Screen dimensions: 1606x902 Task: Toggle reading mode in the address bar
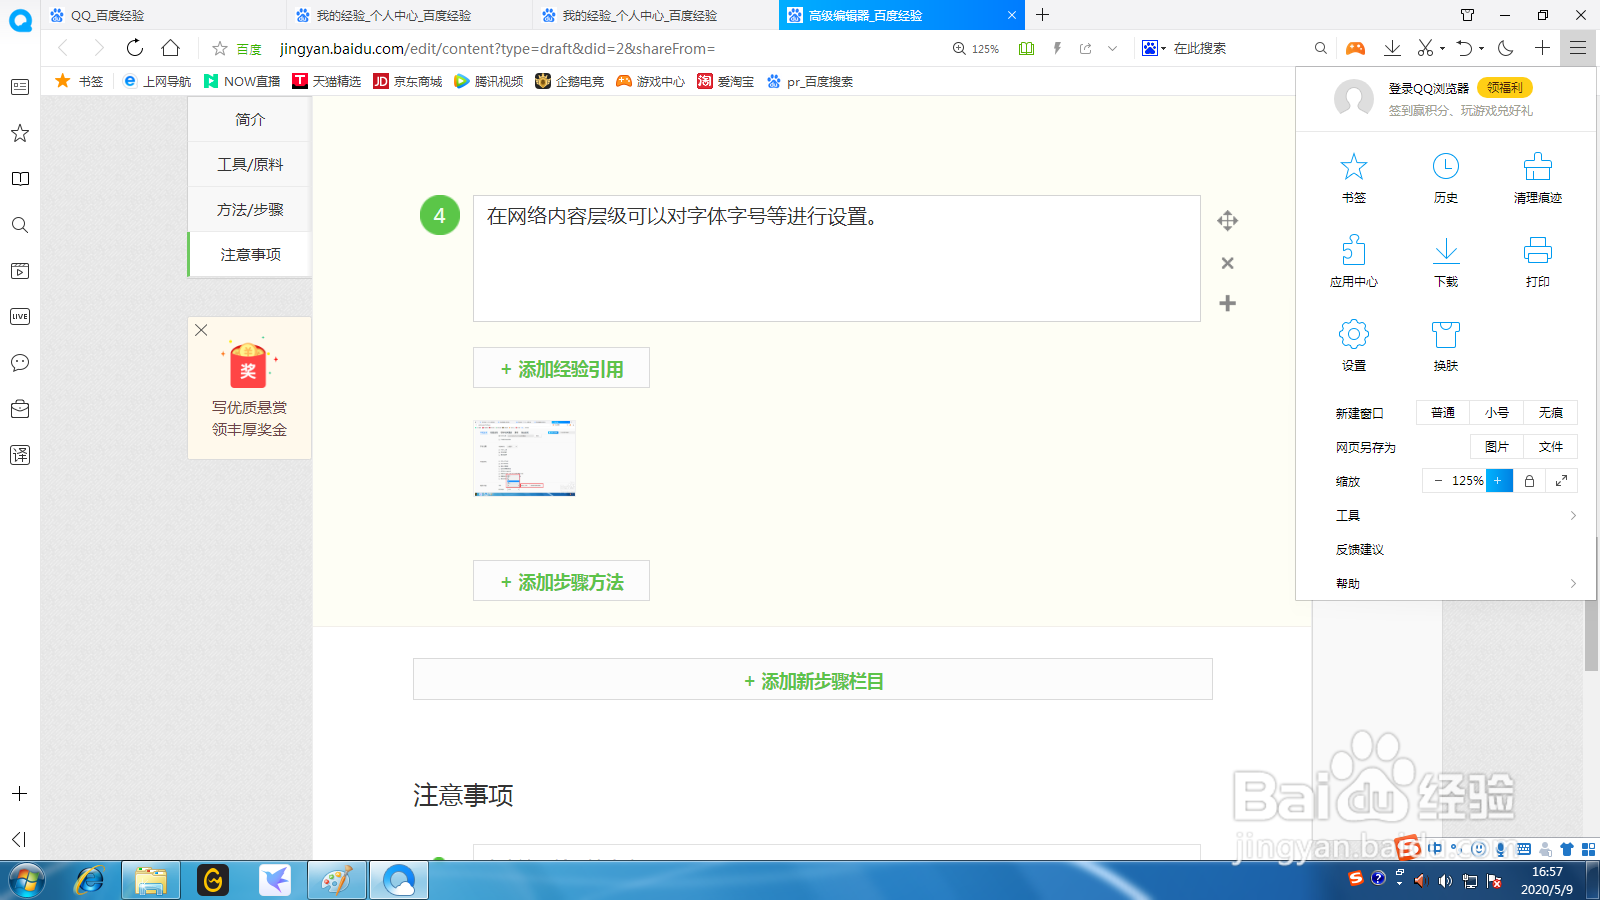pyautogui.click(x=1026, y=47)
